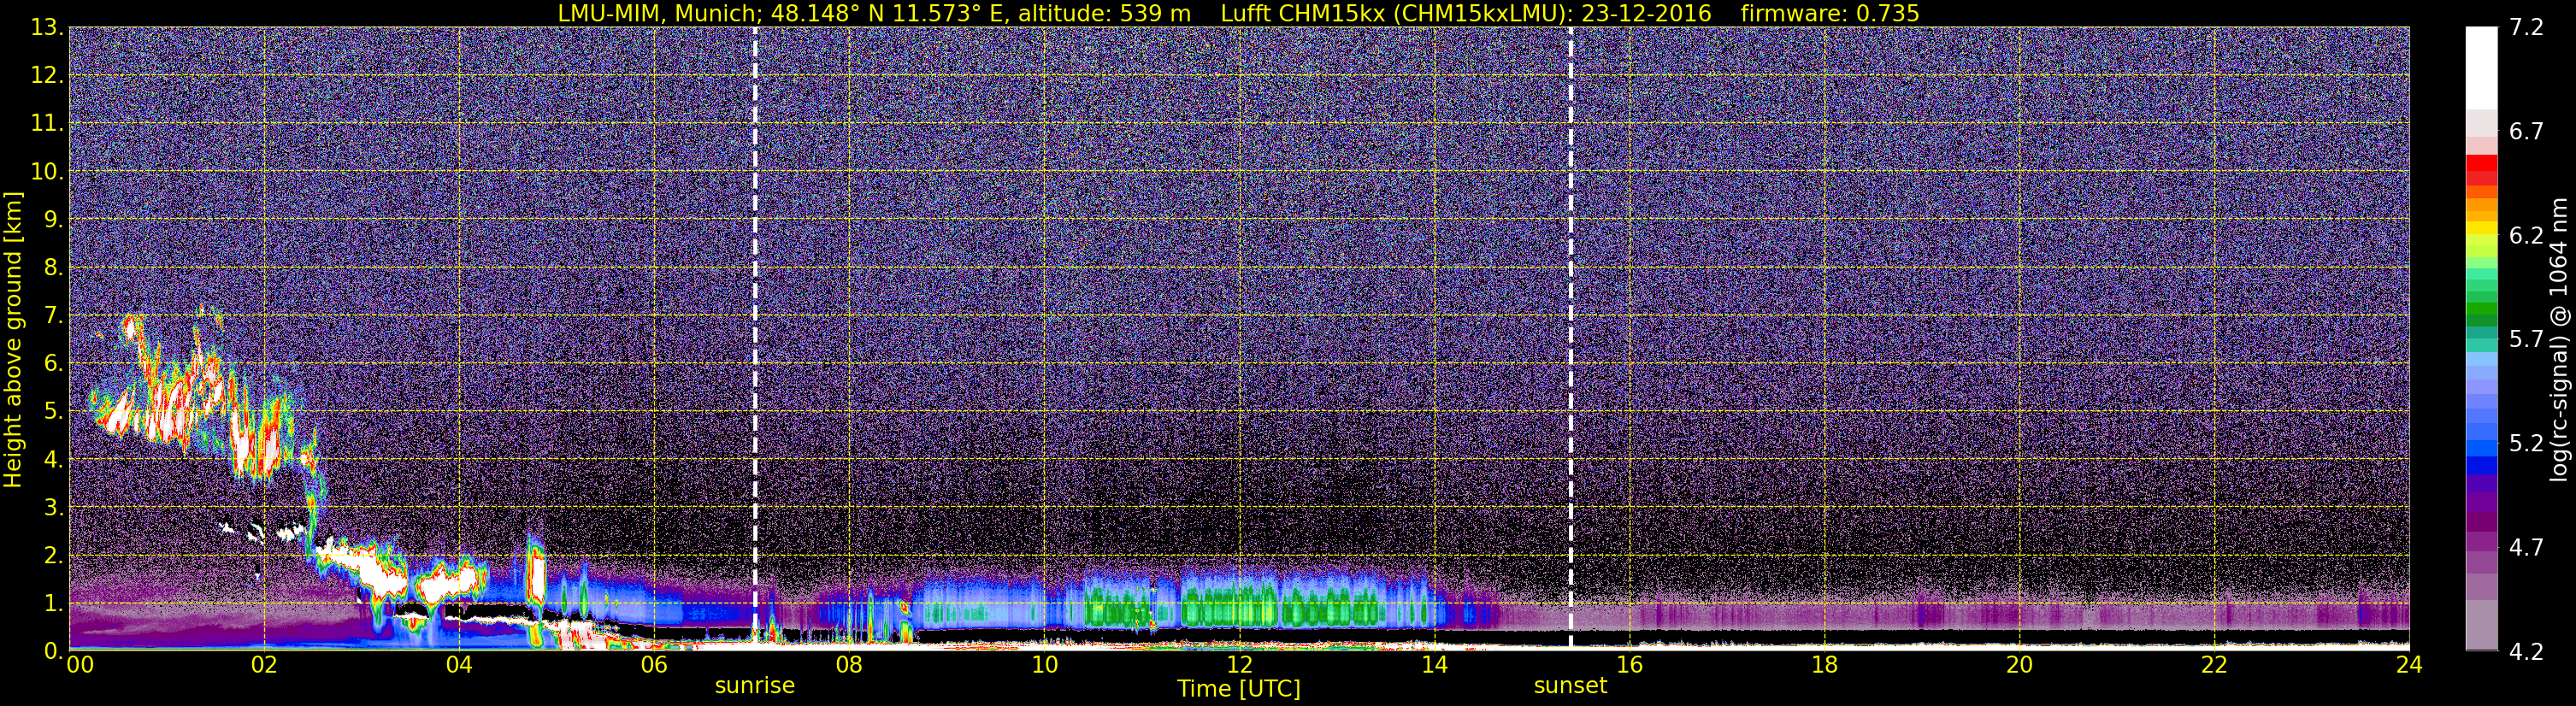The height and width of the screenshot is (706, 2576).
Task: Click the colorbar tick label '7.2'
Action: coord(2527,28)
